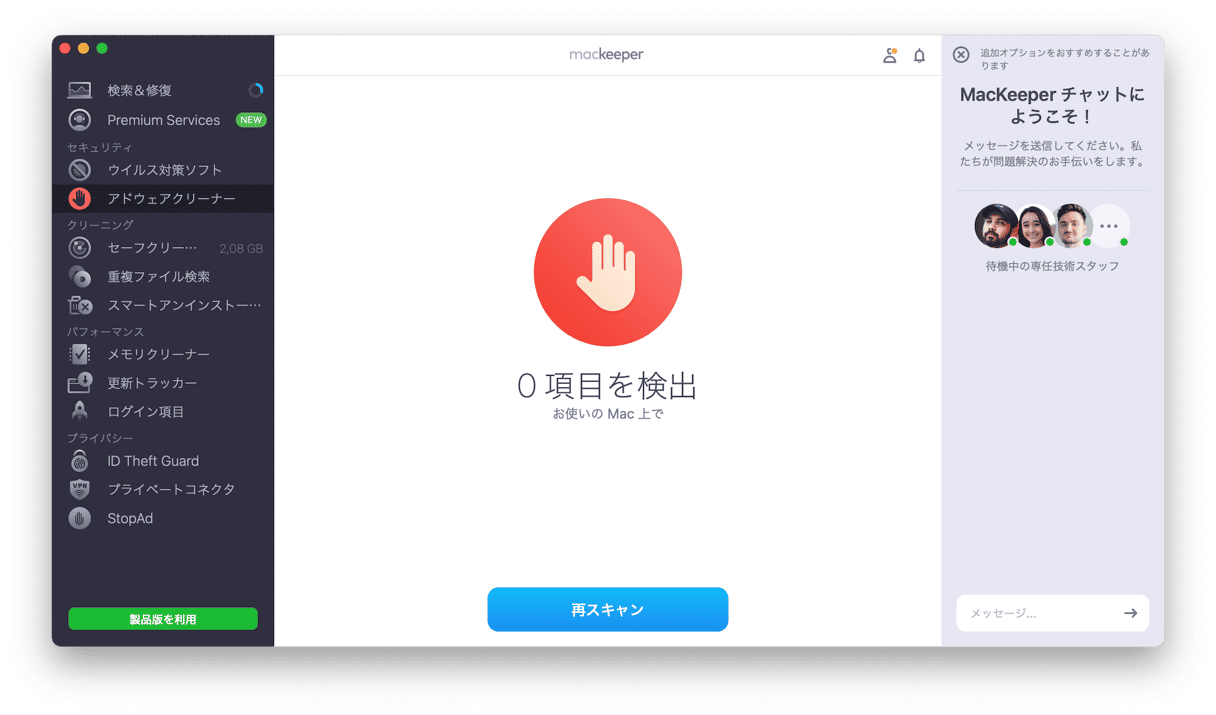
Task: Click the プライバシー section header
Action: [100, 438]
